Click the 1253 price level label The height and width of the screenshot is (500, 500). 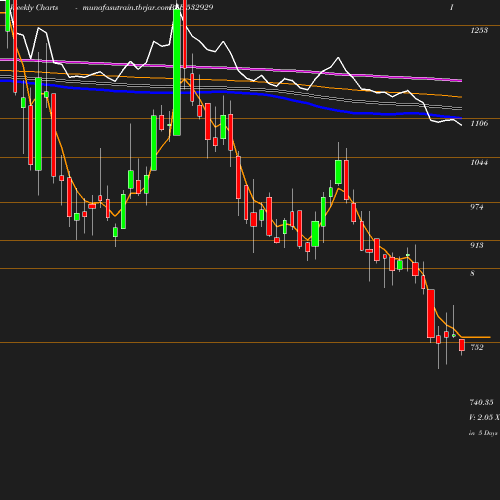(x=479, y=30)
